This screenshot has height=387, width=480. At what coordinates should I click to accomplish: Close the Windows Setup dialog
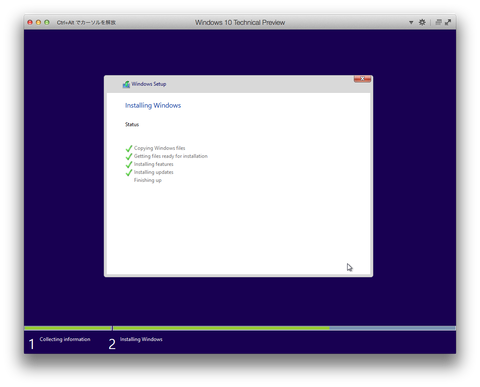362,79
